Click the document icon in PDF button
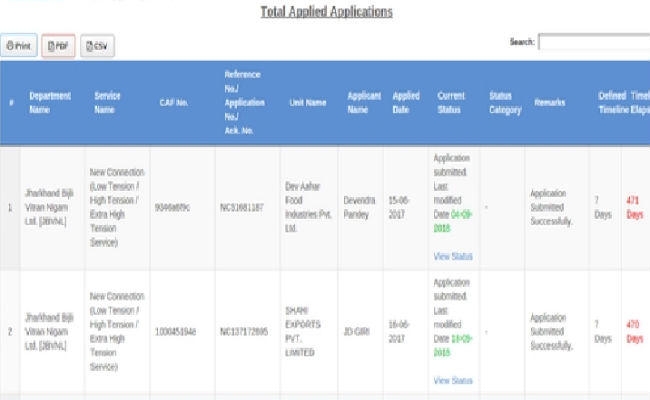This screenshot has height=400, width=650. (x=51, y=46)
